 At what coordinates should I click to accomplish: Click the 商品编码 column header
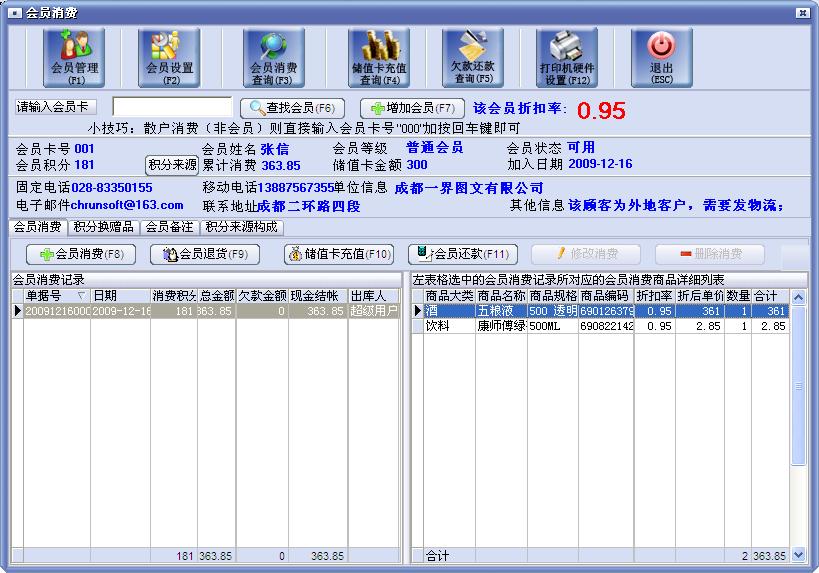tap(606, 296)
